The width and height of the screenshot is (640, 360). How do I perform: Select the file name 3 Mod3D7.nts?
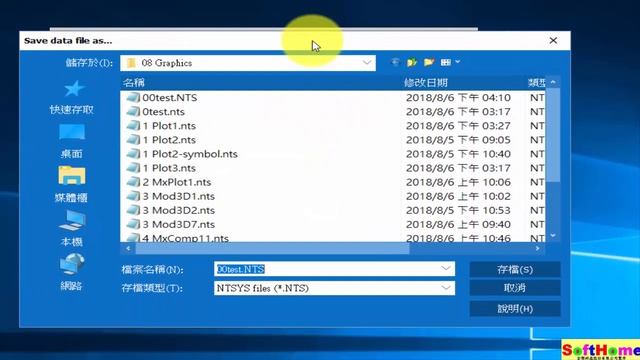point(179,224)
